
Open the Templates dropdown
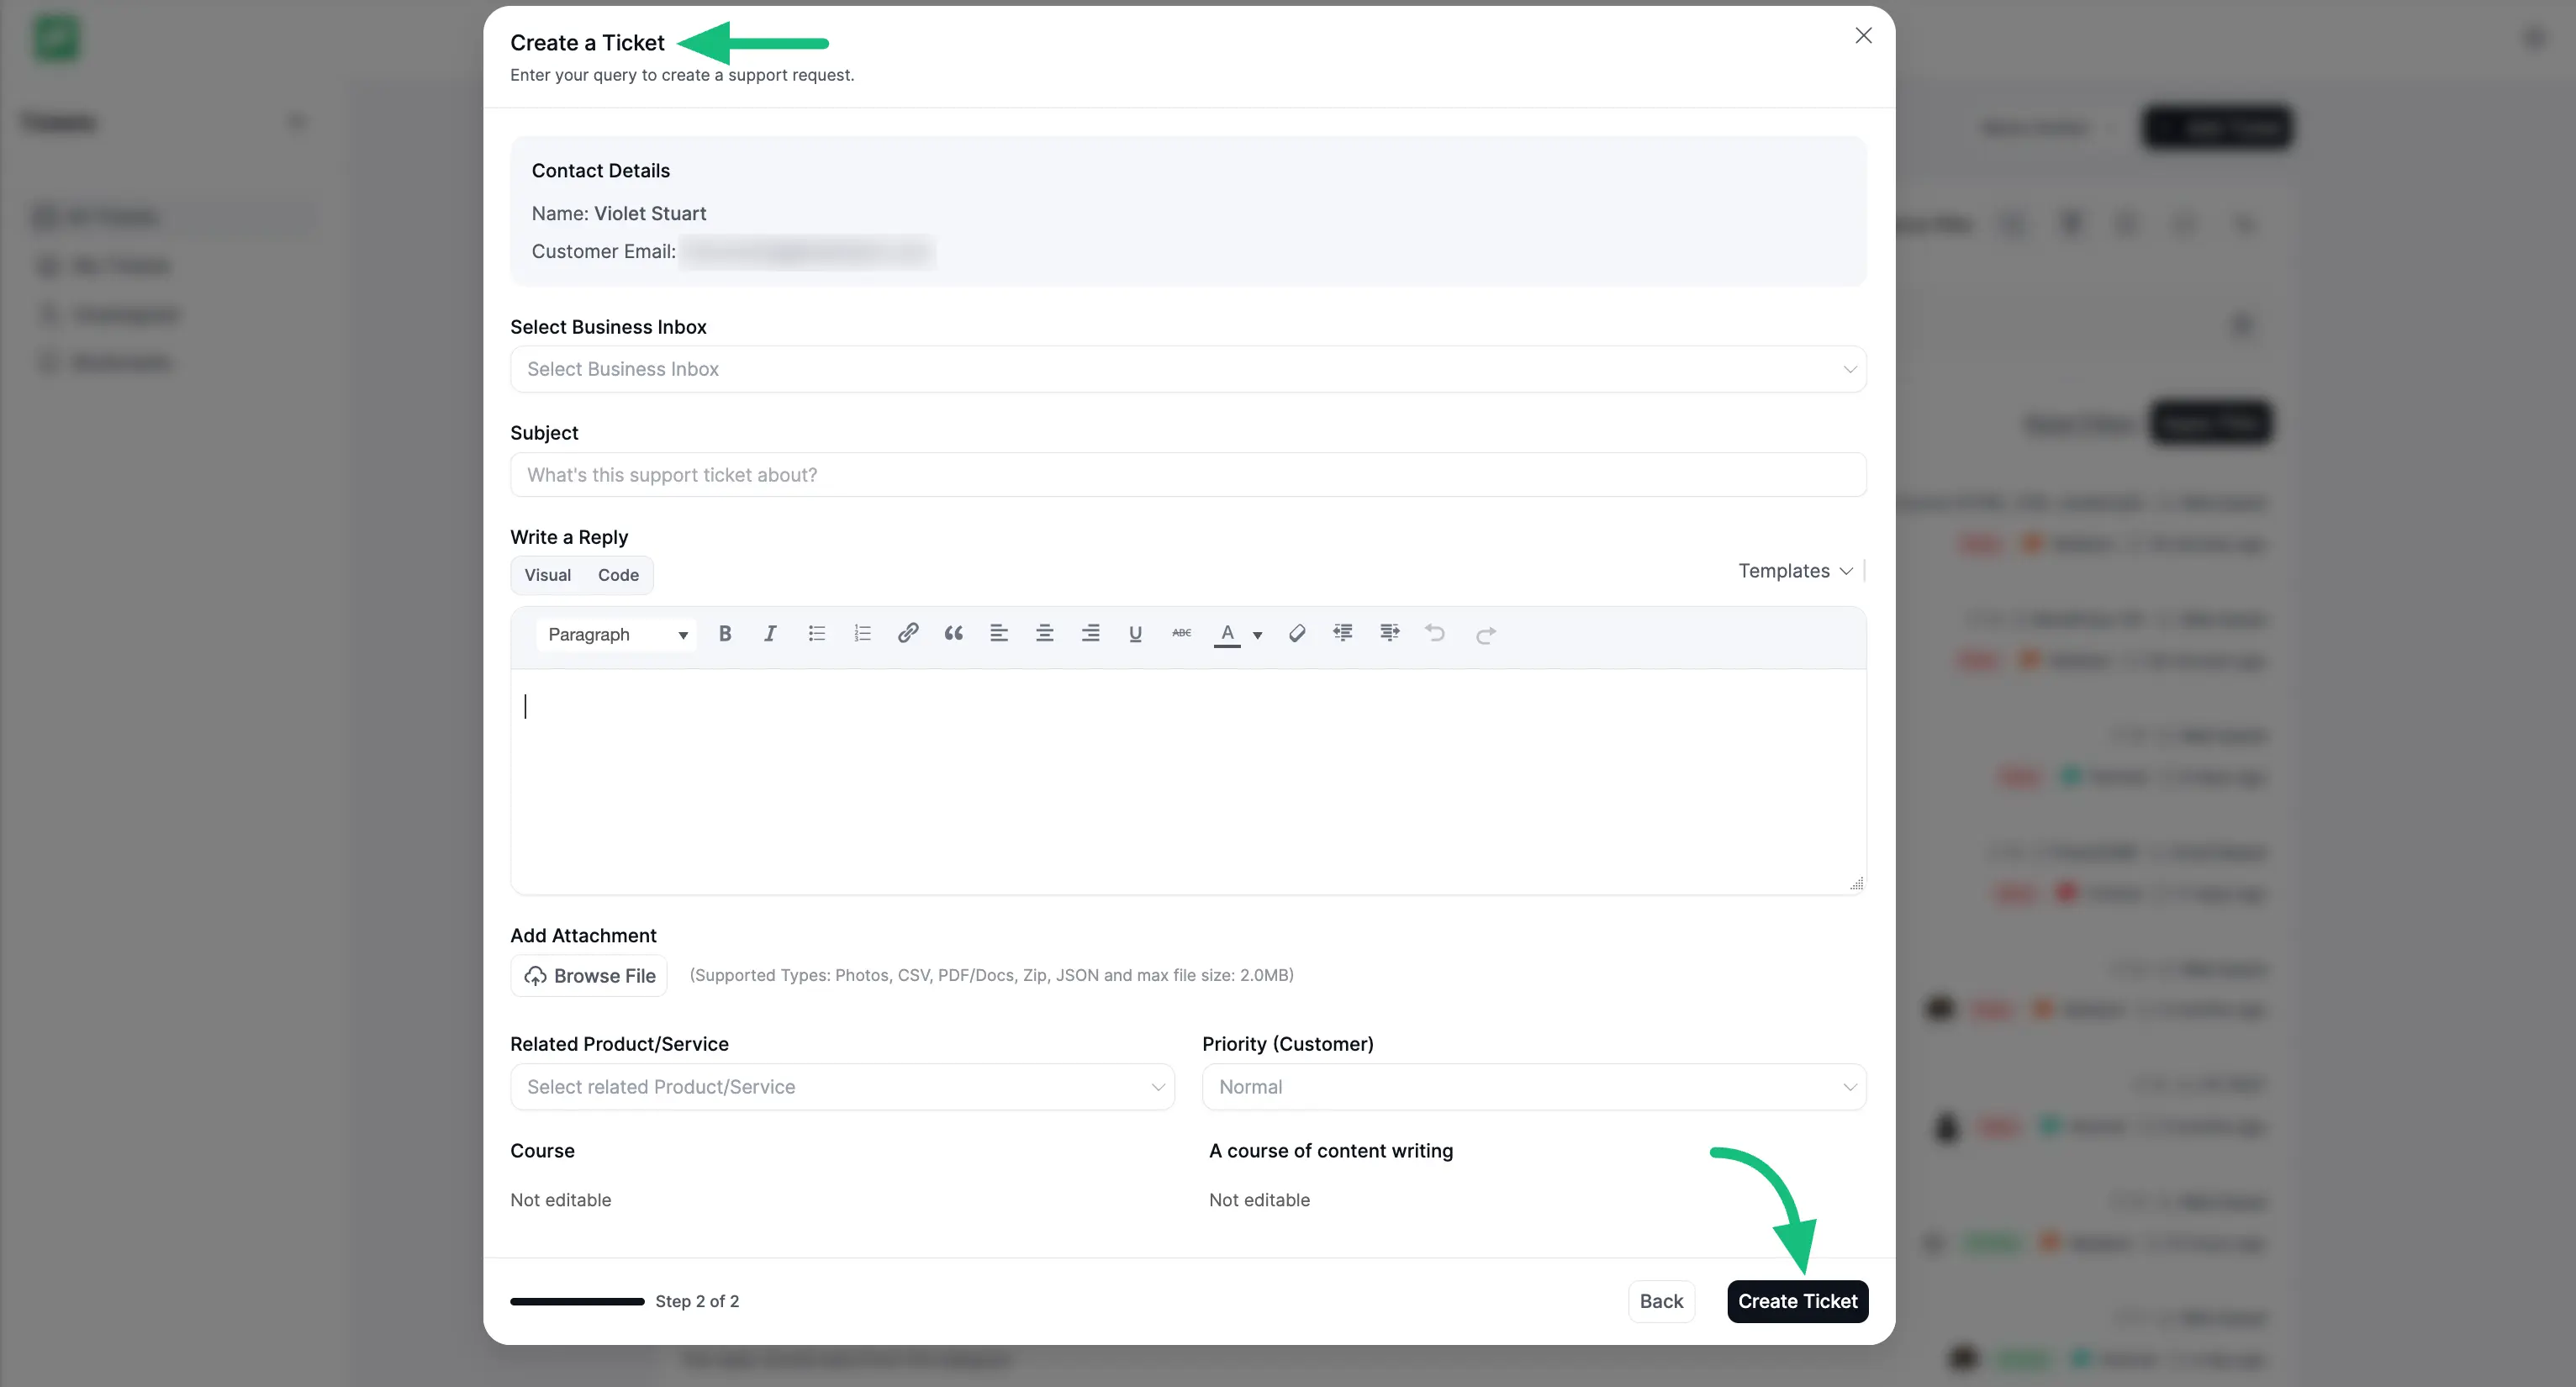click(x=1793, y=570)
